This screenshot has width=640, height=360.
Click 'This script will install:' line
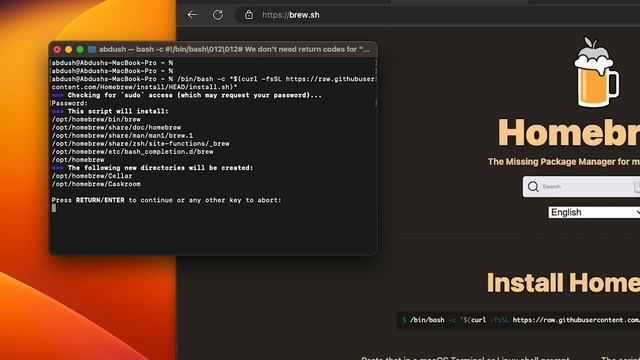[x=110, y=111]
